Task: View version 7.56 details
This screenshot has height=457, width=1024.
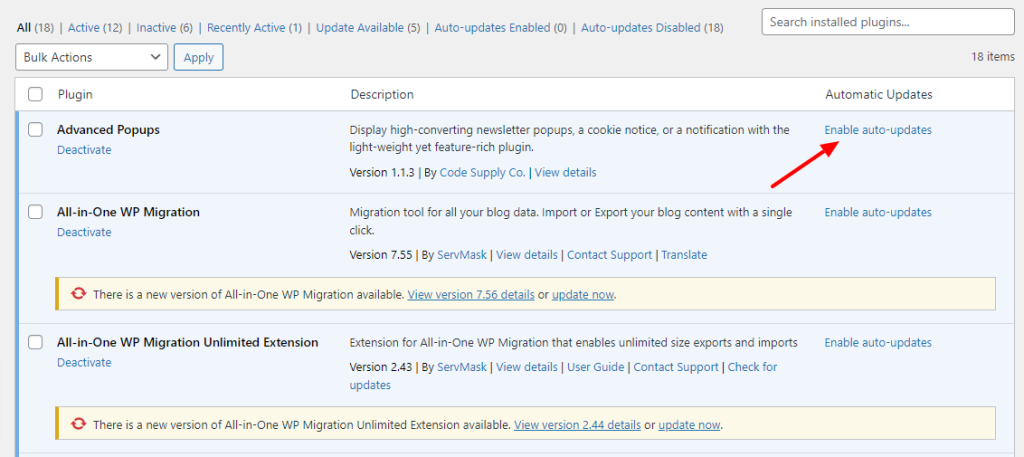Action: pos(471,294)
